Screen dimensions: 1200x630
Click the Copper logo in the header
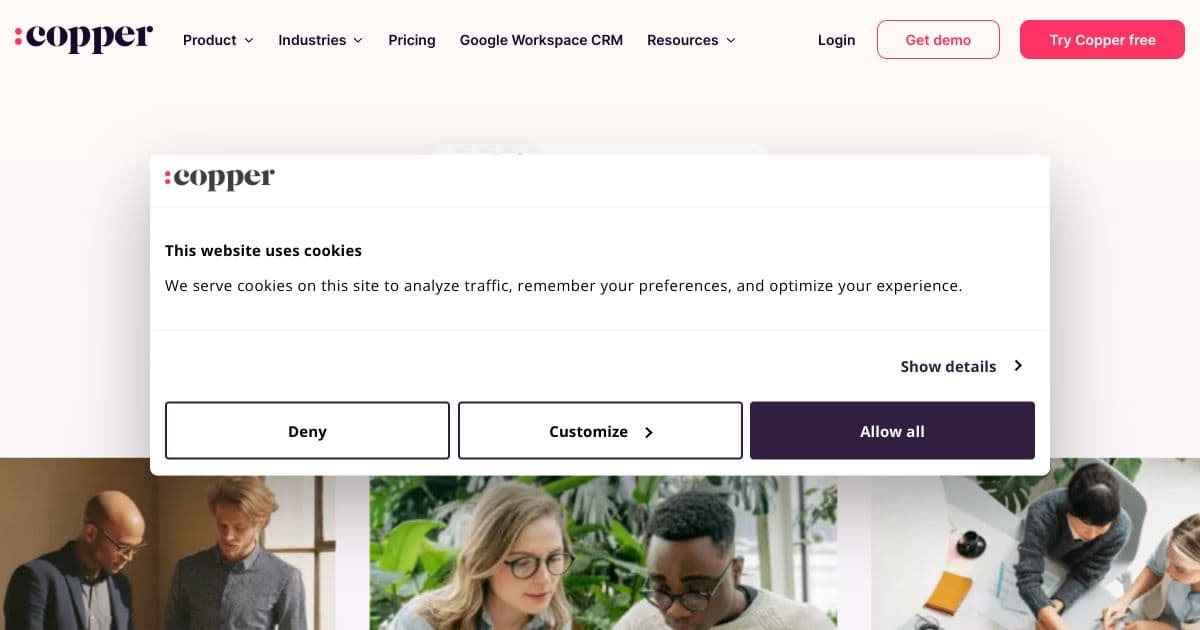pos(84,38)
